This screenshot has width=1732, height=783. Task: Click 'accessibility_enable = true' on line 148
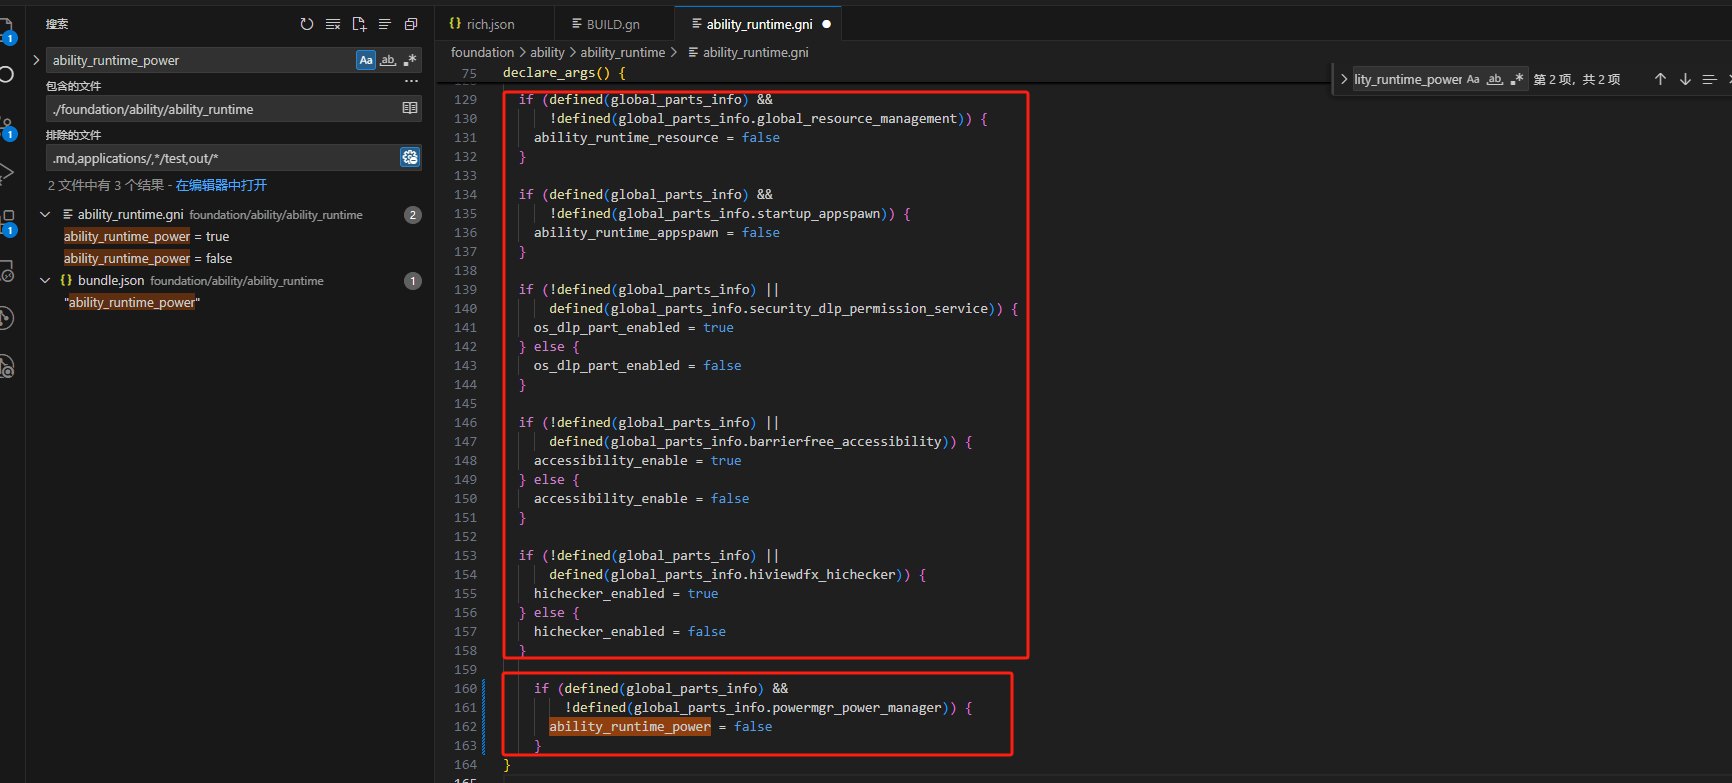[x=638, y=461]
